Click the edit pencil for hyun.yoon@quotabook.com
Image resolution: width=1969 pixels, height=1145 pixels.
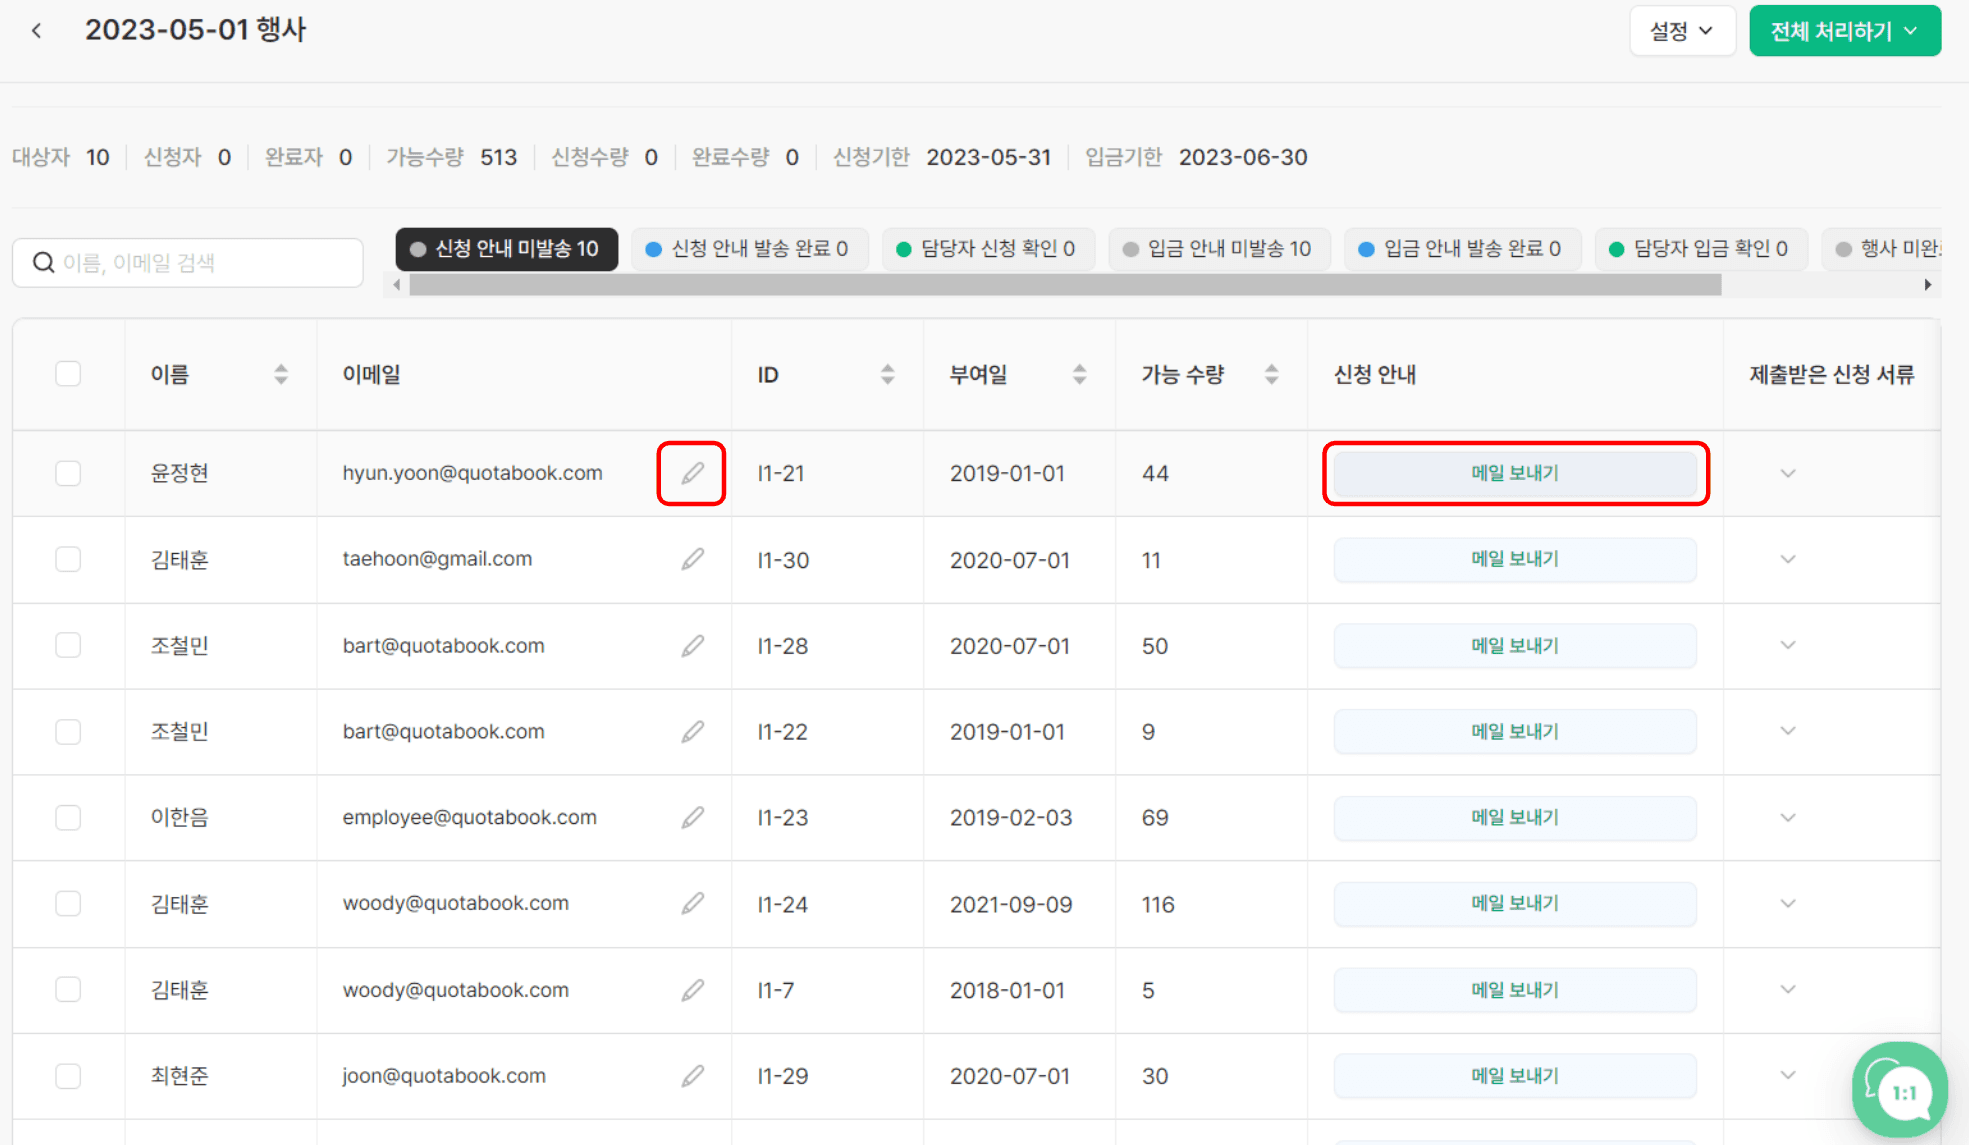tap(692, 473)
